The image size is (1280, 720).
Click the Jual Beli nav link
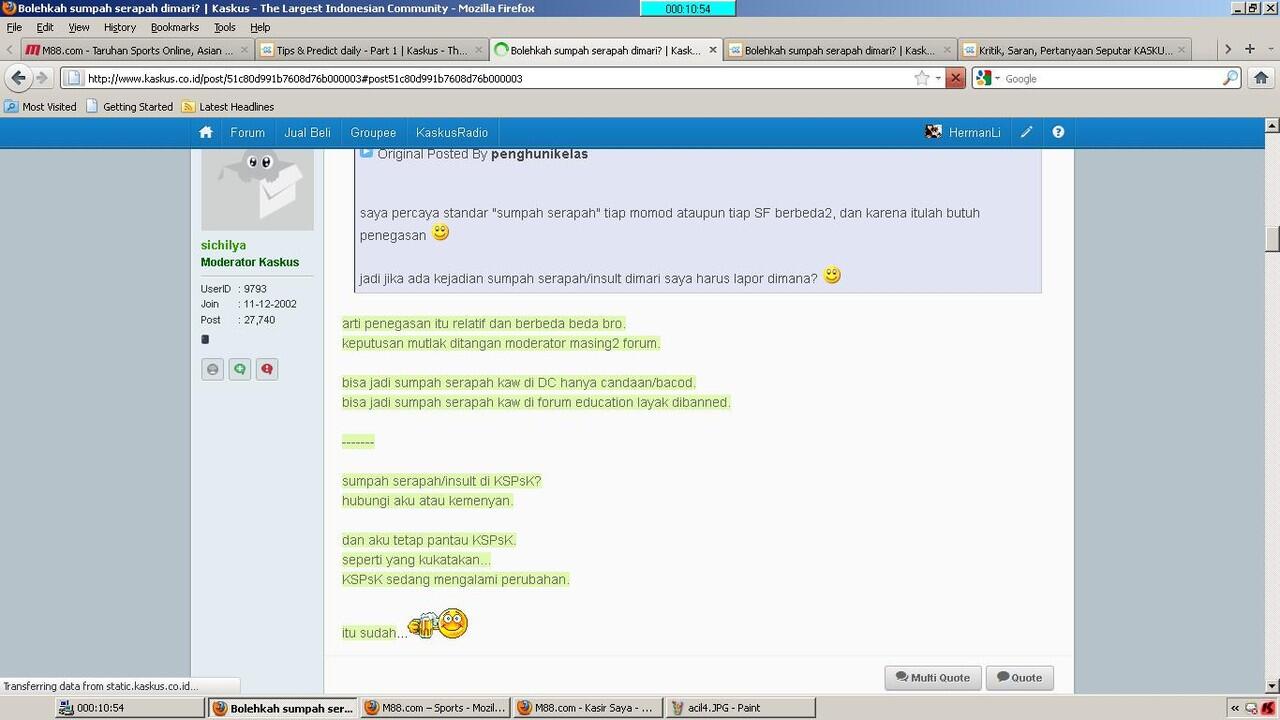pyautogui.click(x=307, y=132)
